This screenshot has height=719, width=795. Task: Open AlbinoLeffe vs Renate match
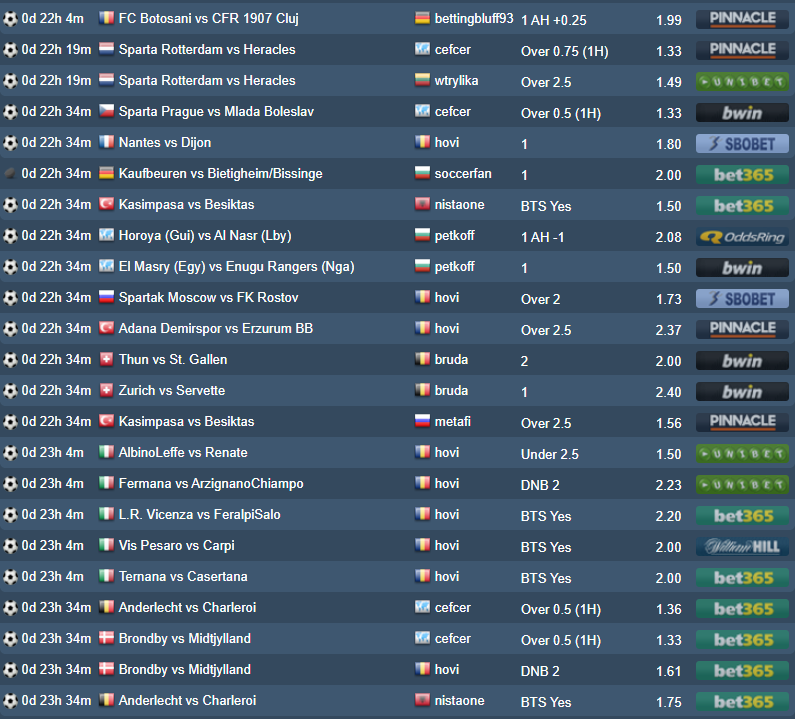183,452
